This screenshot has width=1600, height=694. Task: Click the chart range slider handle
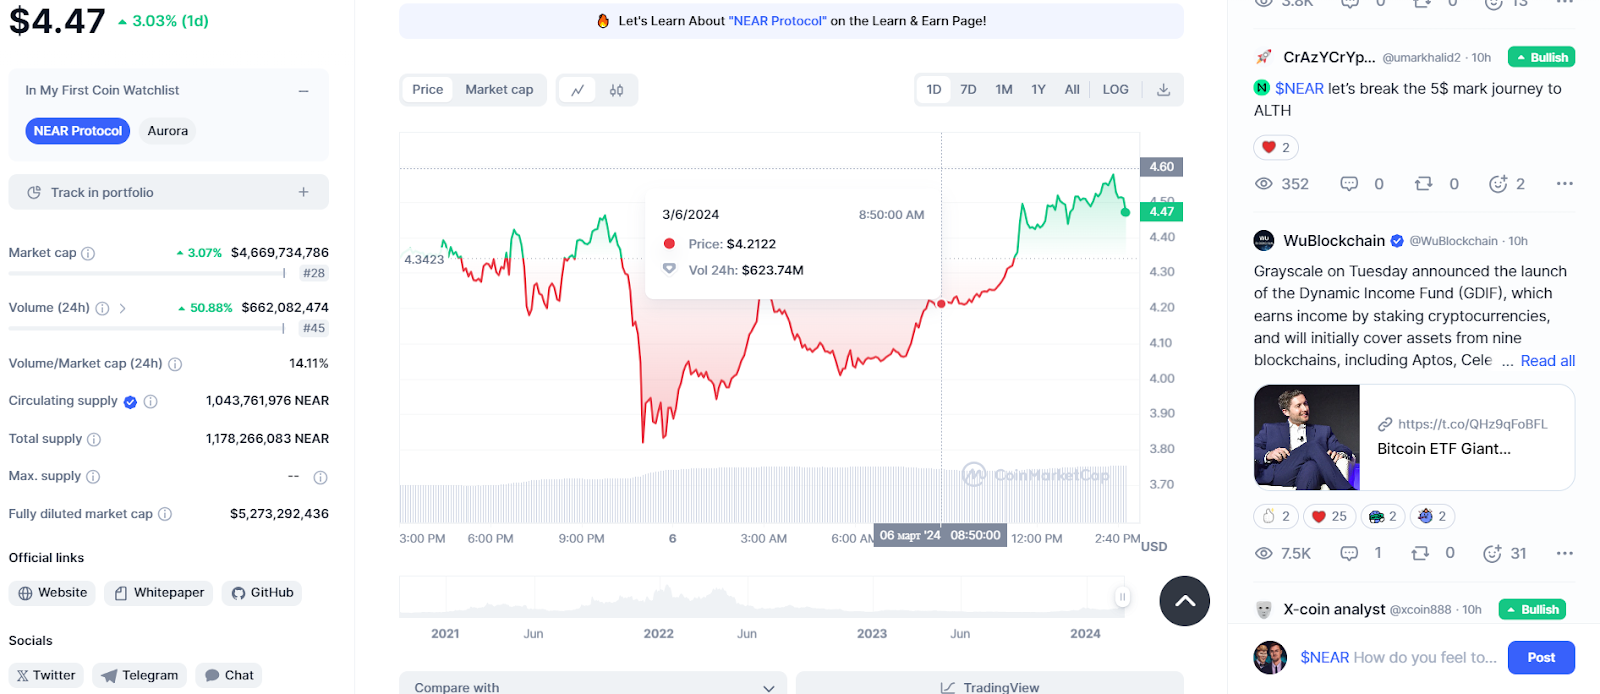[x=1122, y=597]
